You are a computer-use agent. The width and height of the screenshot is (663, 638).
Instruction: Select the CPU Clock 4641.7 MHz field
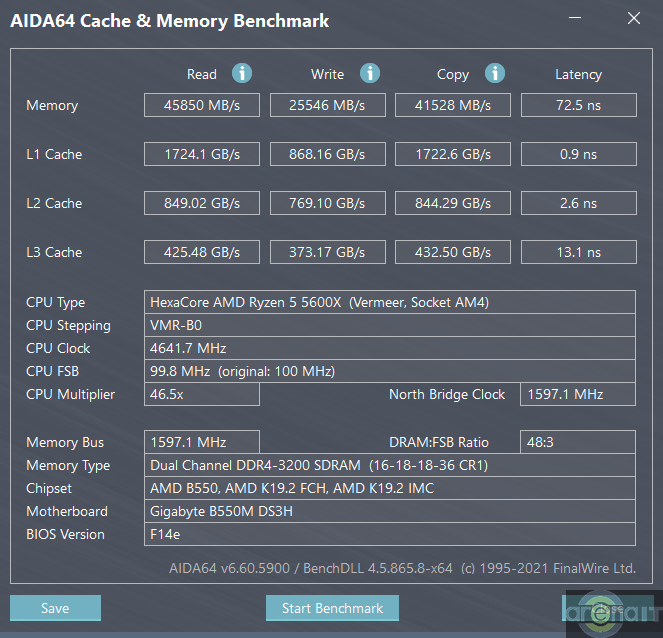point(390,348)
